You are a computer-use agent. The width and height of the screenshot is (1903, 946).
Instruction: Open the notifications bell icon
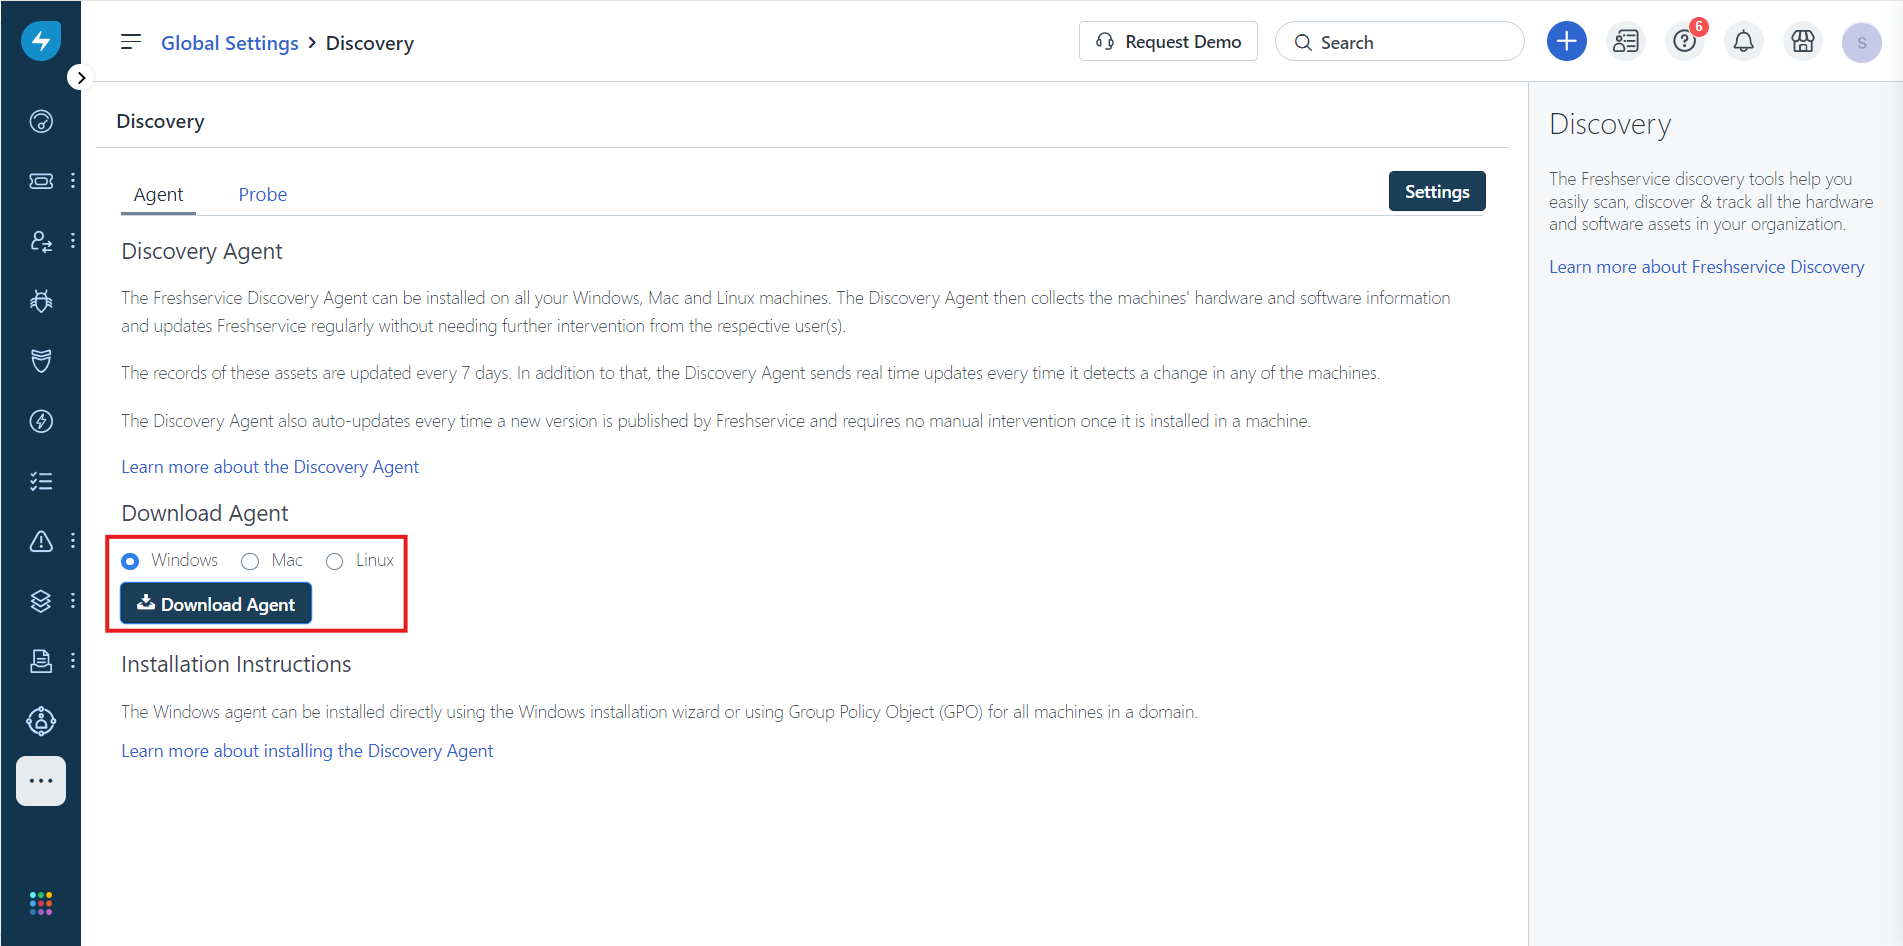point(1743,42)
